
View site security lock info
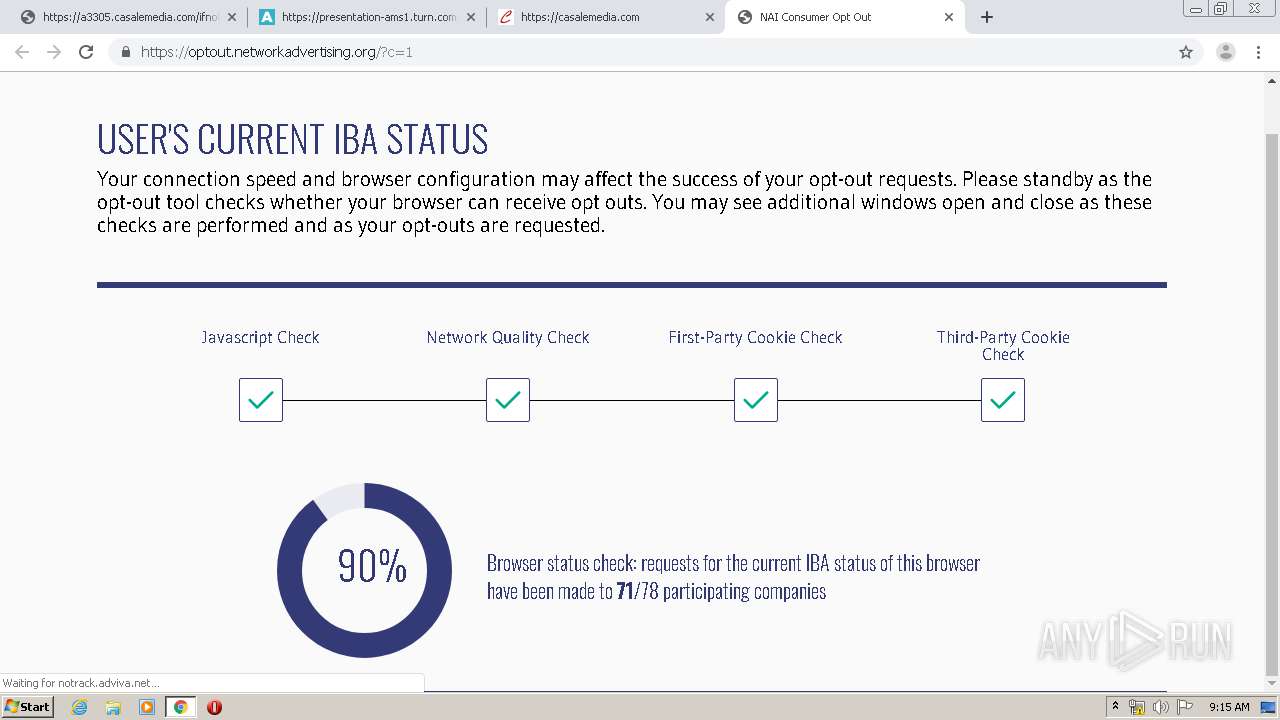[126, 52]
